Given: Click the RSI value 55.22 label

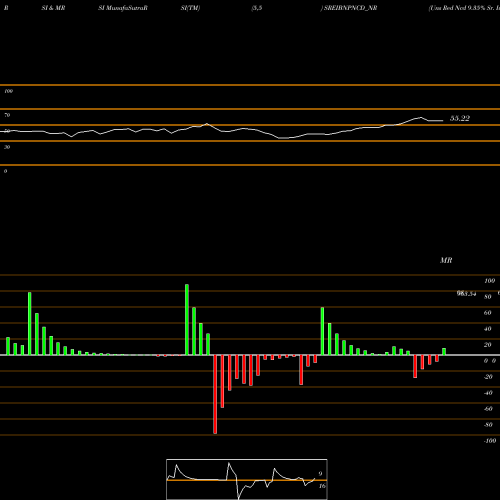Looking at the screenshot, I should 460,118.
